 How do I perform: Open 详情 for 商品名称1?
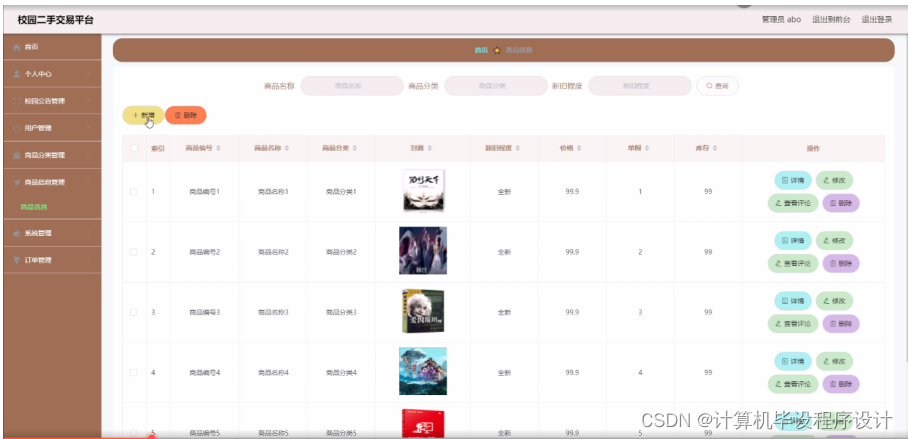click(793, 180)
